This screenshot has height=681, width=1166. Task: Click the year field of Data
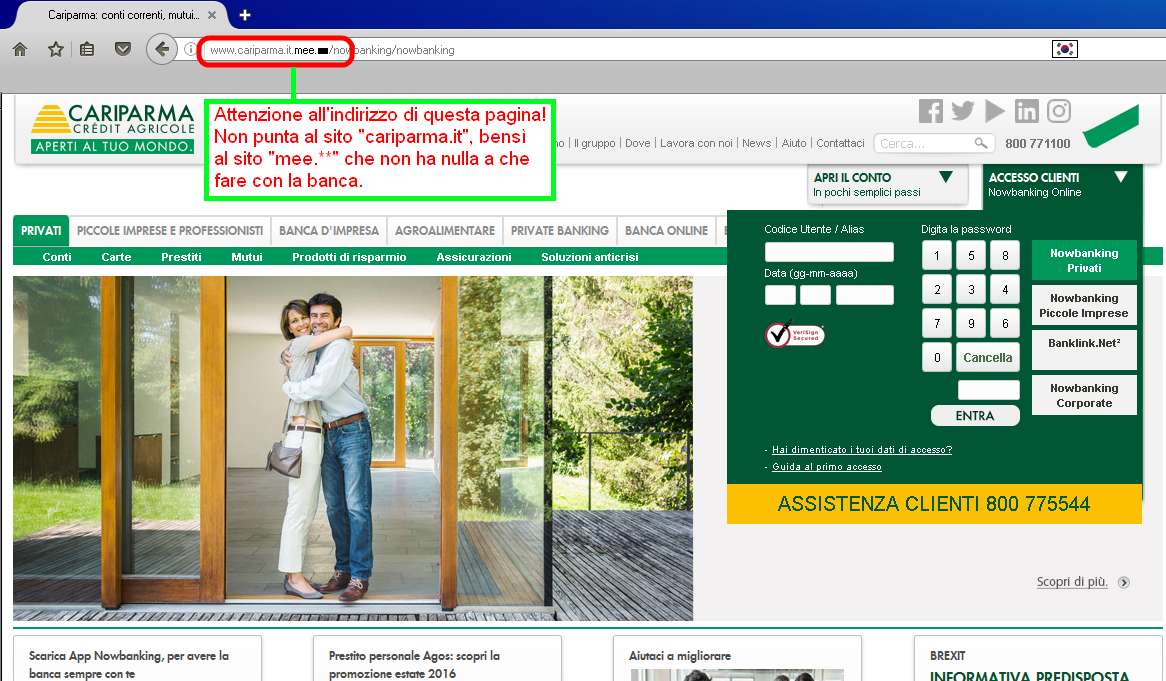(x=865, y=295)
